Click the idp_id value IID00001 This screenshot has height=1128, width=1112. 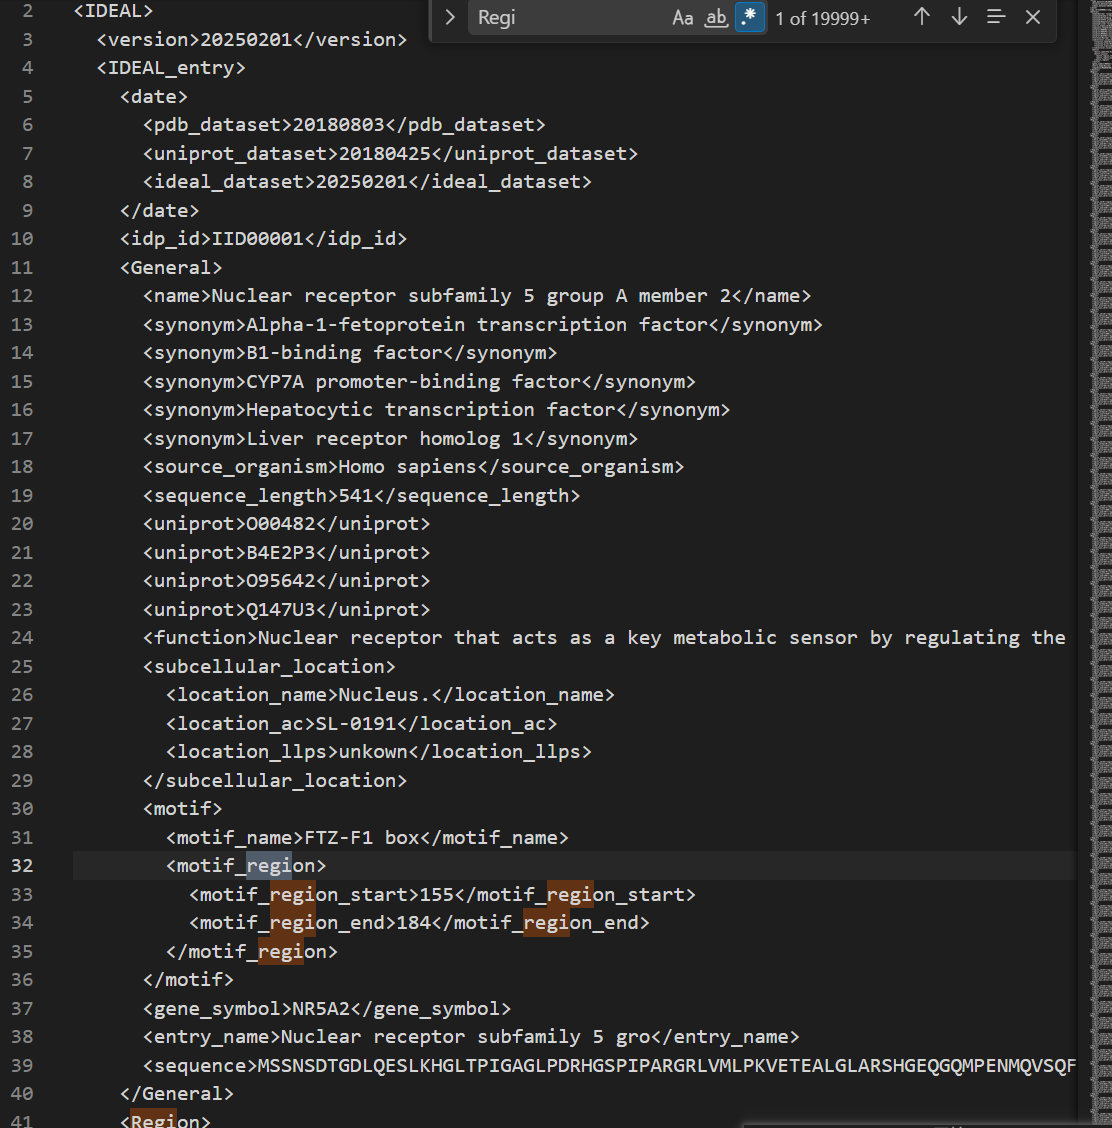point(258,239)
